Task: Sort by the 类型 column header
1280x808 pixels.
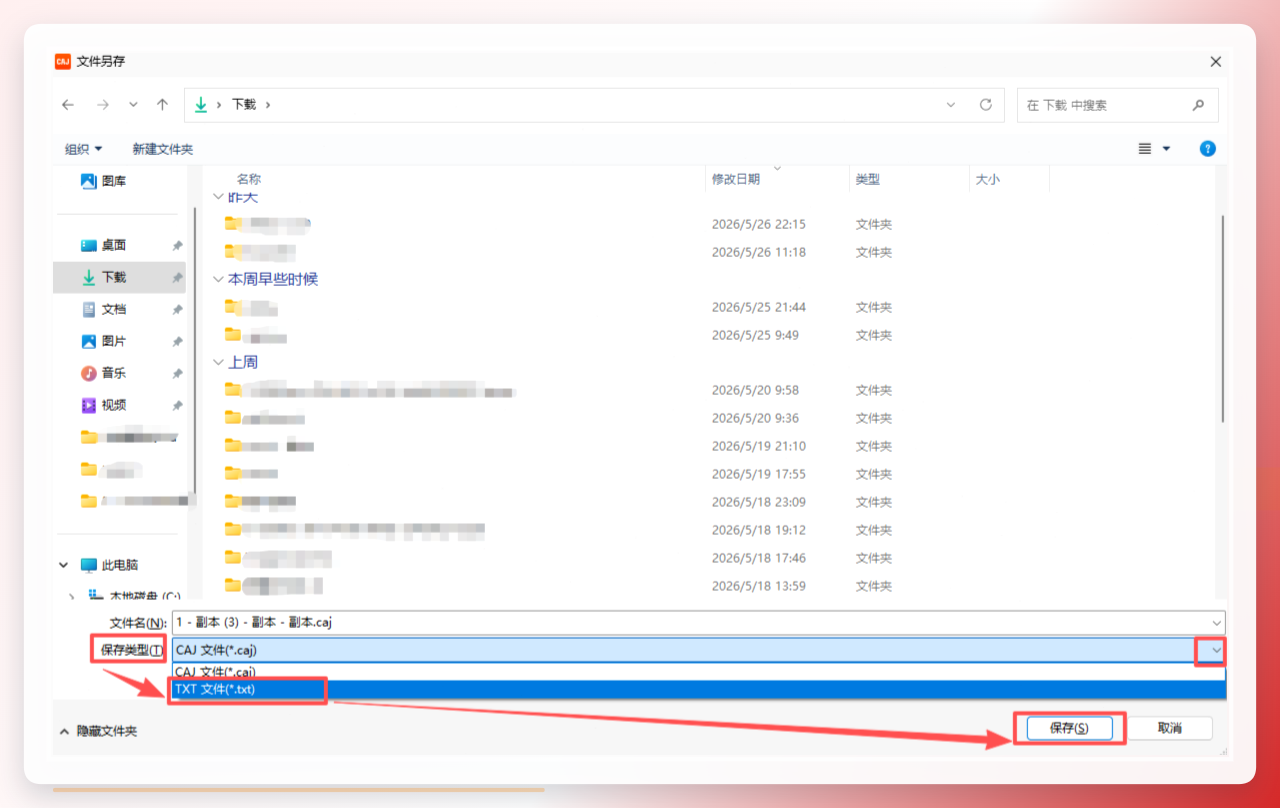Action: [867, 179]
